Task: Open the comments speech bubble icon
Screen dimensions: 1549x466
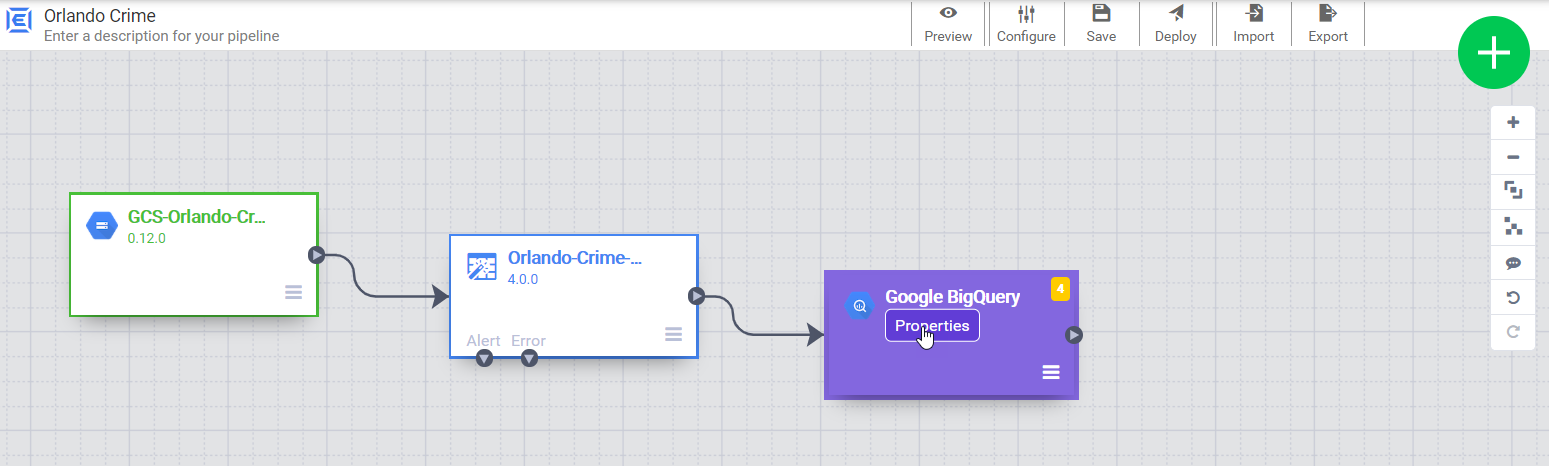Action: [x=1513, y=263]
